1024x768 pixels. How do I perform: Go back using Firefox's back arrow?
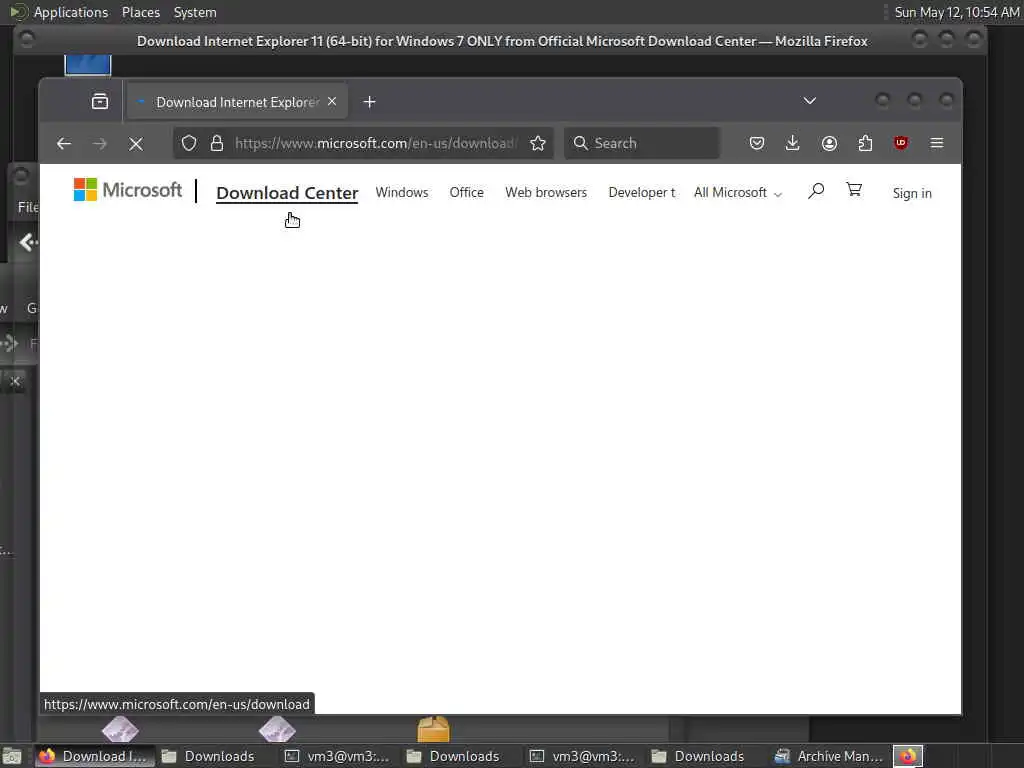(63, 143)
